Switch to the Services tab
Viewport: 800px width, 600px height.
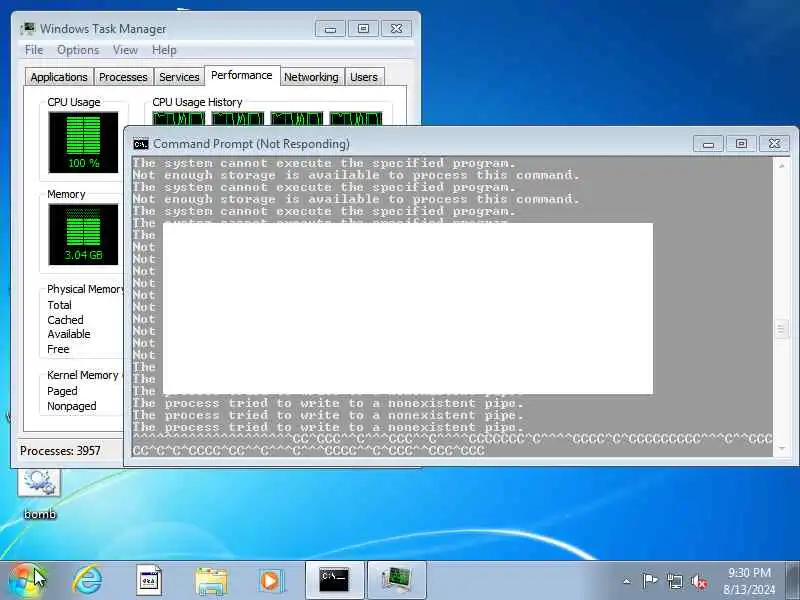(x=179, y=77)
